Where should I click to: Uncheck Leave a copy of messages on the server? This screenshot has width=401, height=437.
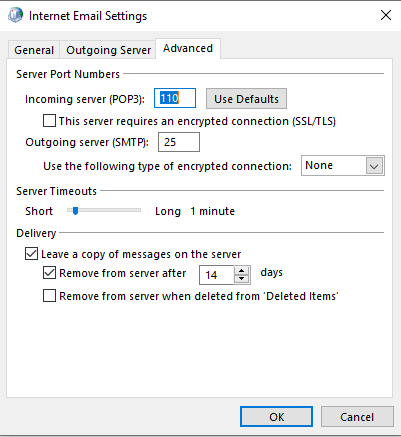pos(31,254)
